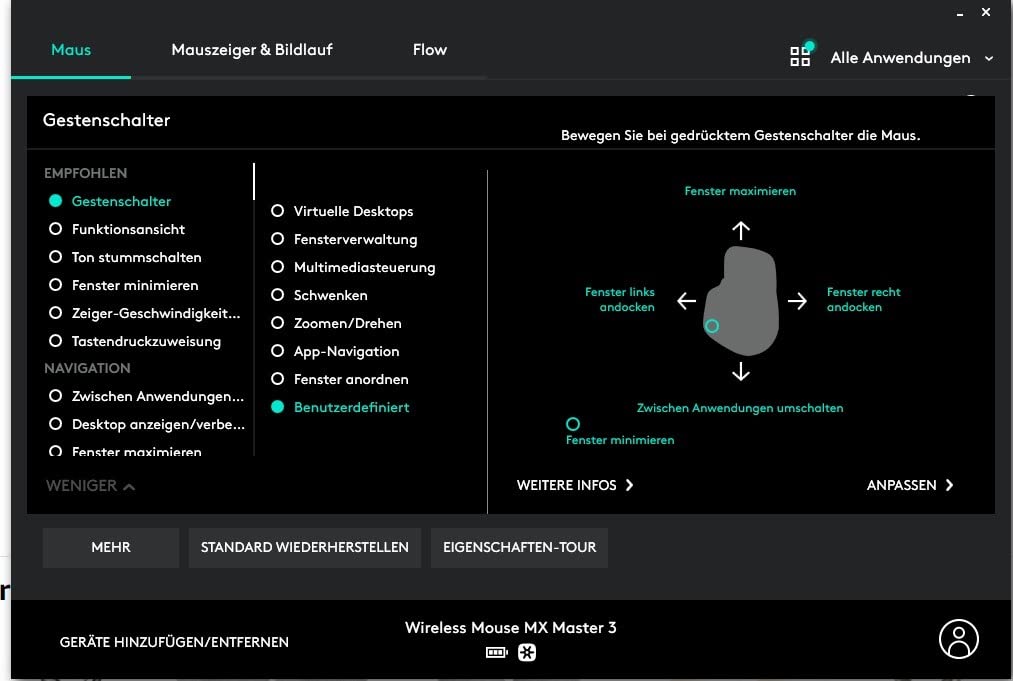
Task: Open the Alle Anwendungen dropdown
Action: click(911, 58)
